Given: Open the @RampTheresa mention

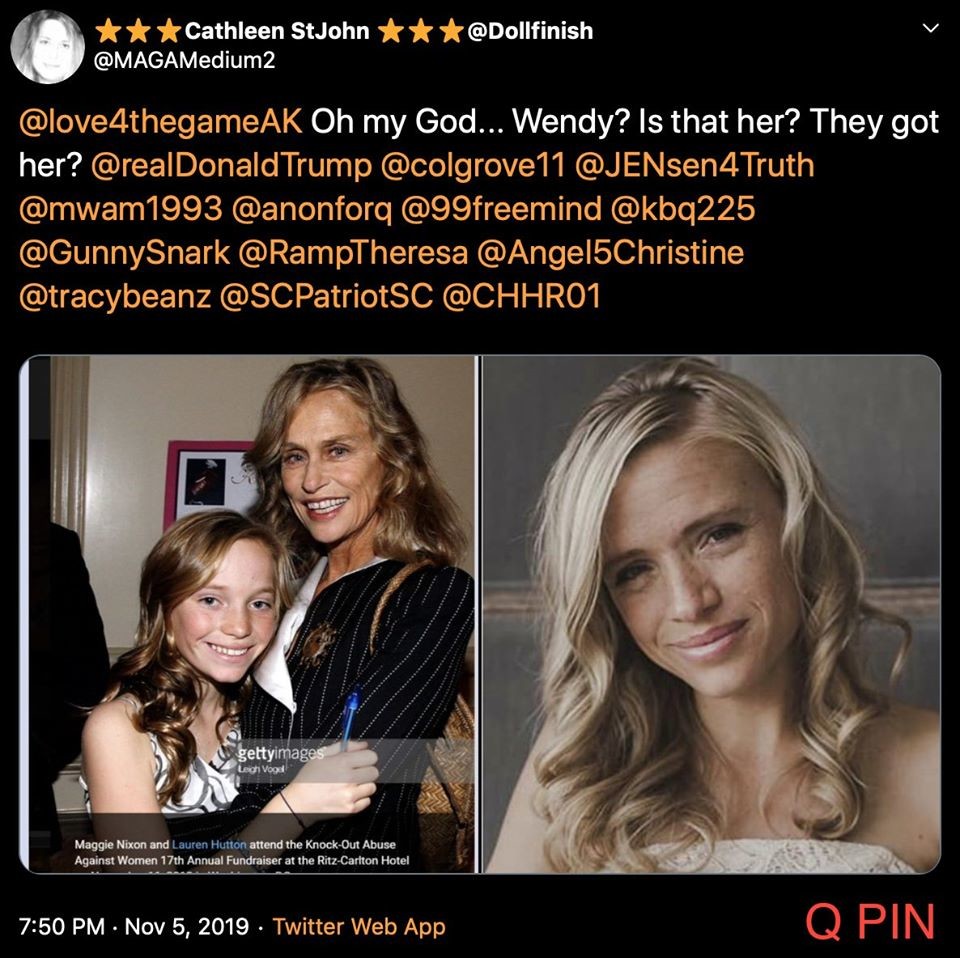Looking at the screenshot, I should click(x=354, y=252).
